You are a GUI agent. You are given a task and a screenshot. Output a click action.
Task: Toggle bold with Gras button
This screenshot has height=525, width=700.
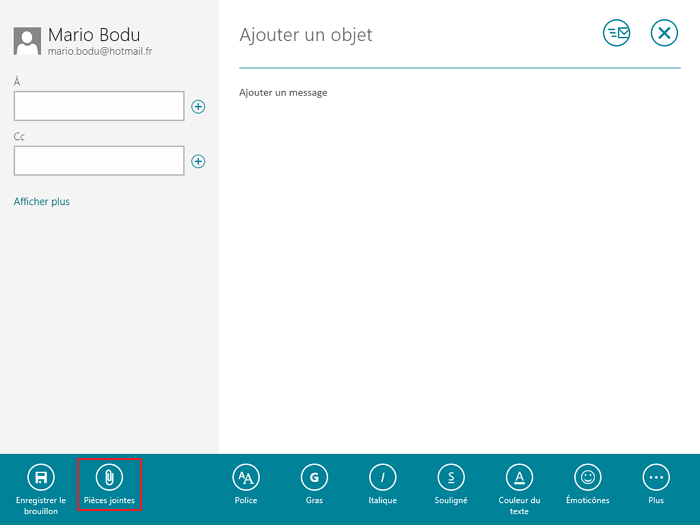click(314, 484)
